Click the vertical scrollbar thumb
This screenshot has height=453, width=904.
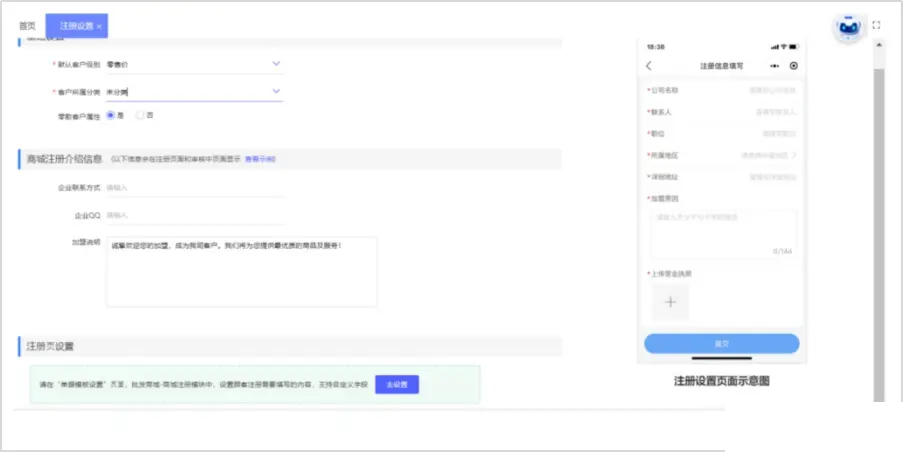tap(879, 233)
